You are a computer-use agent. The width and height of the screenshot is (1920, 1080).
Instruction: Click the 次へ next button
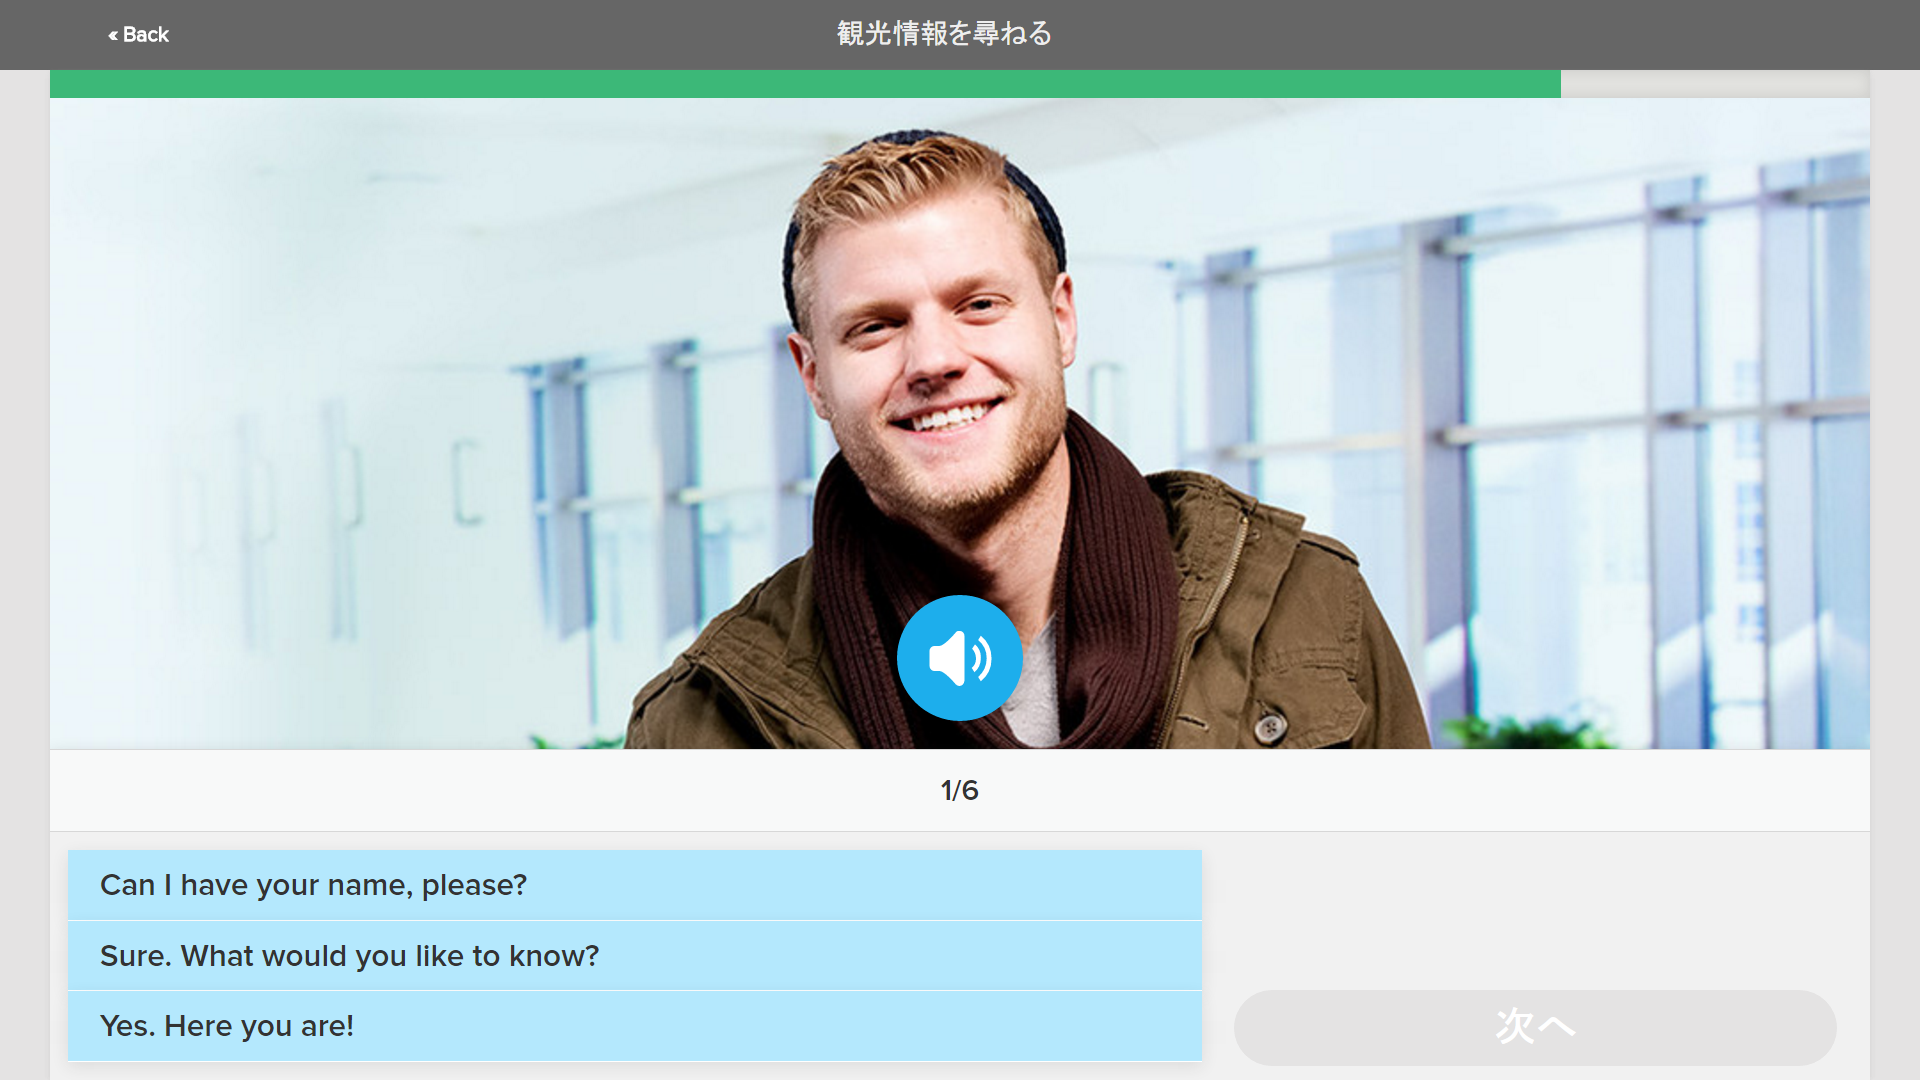[1535, 1027]
